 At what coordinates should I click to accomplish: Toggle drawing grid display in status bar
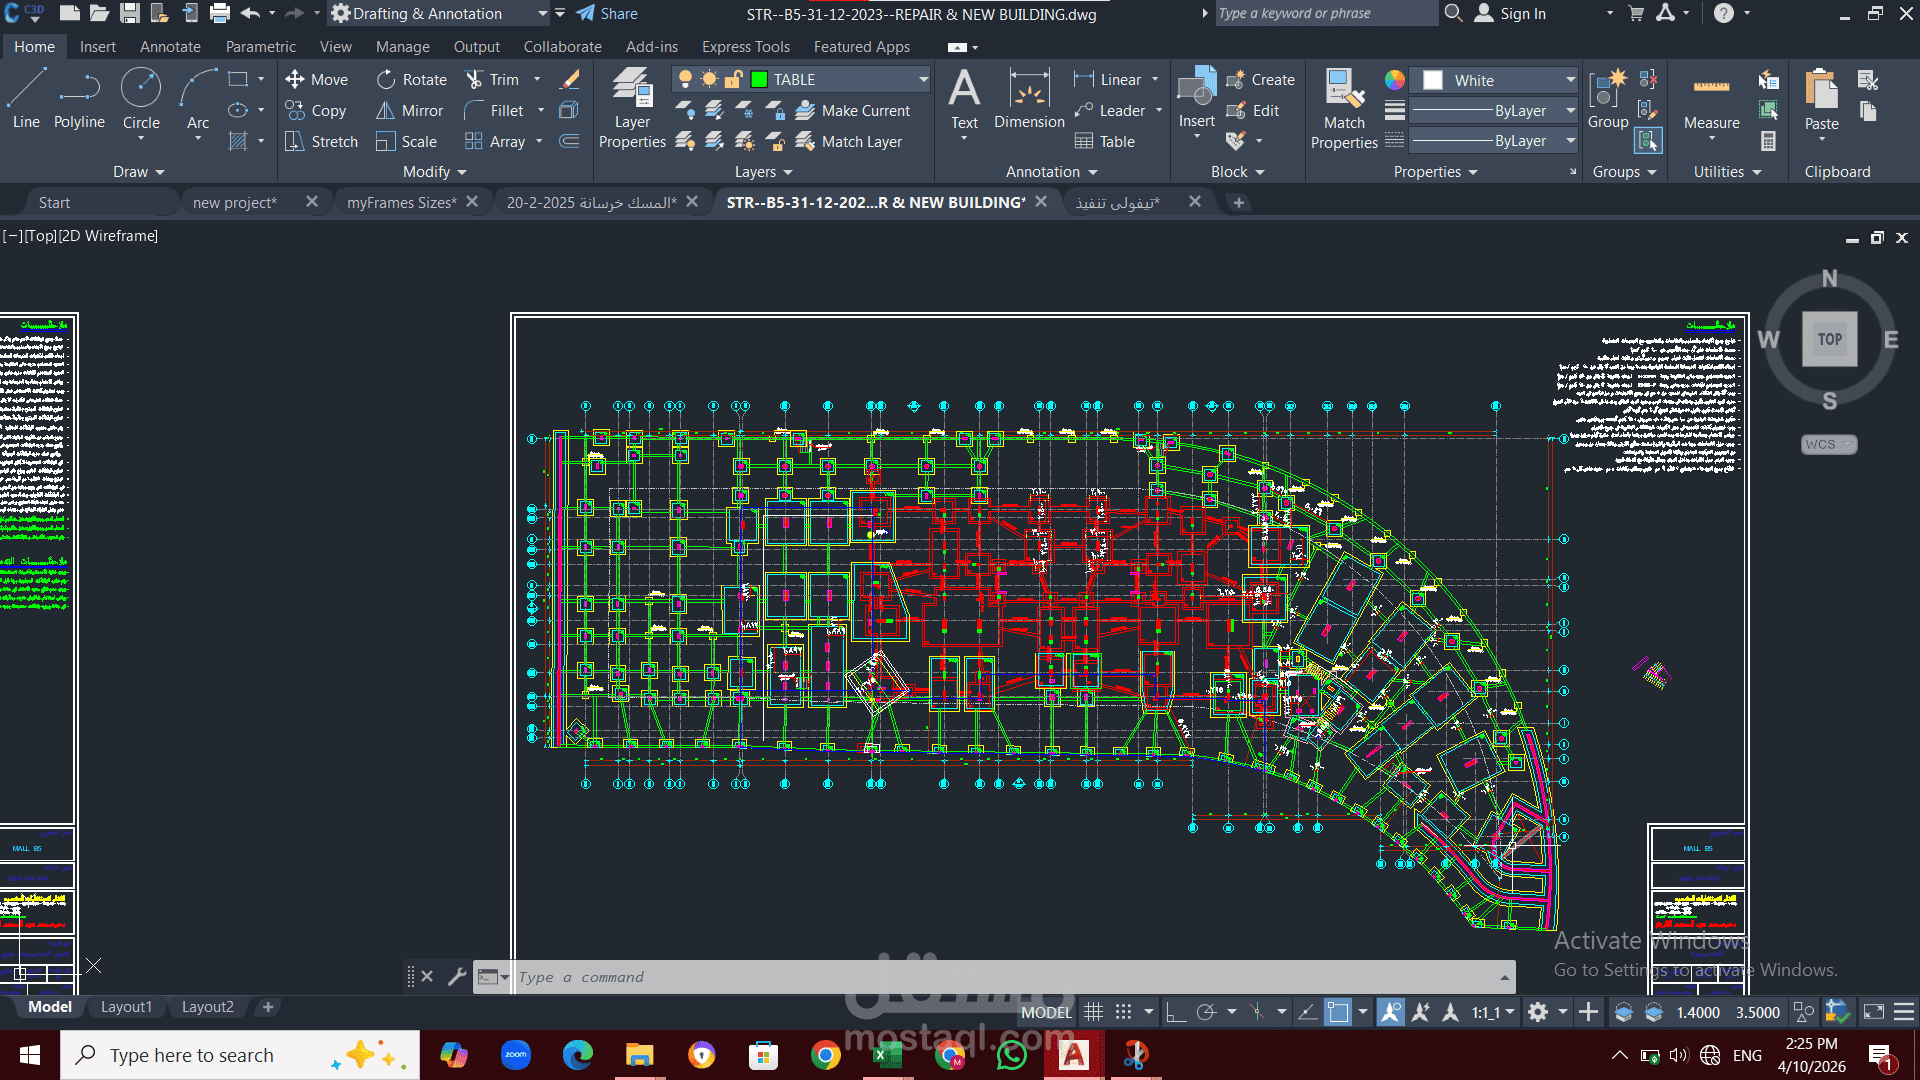[1094, 1012]
